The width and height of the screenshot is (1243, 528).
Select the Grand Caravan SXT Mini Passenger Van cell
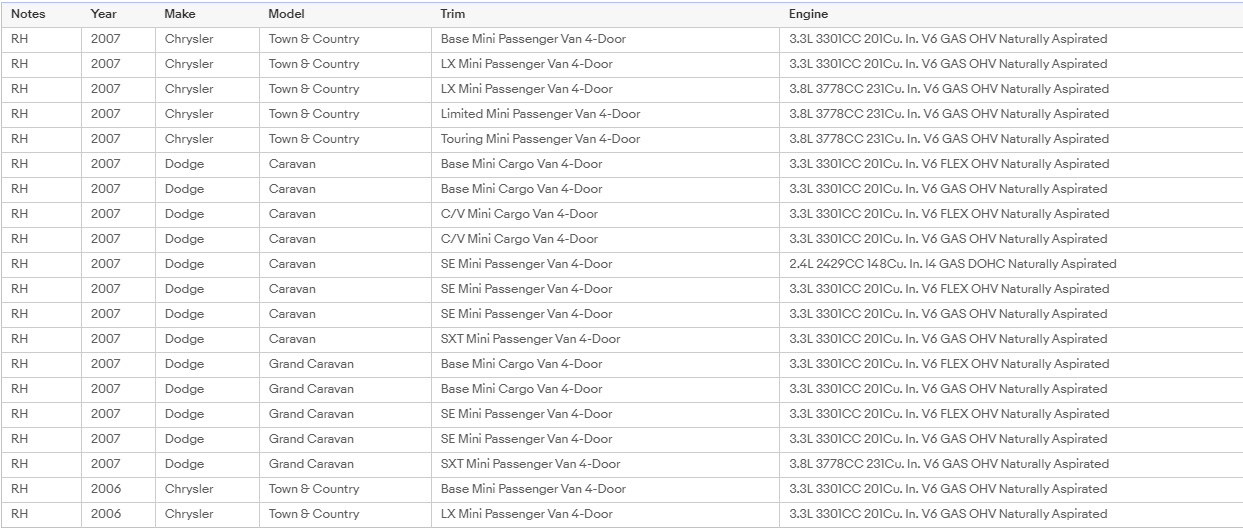(531, 464)
